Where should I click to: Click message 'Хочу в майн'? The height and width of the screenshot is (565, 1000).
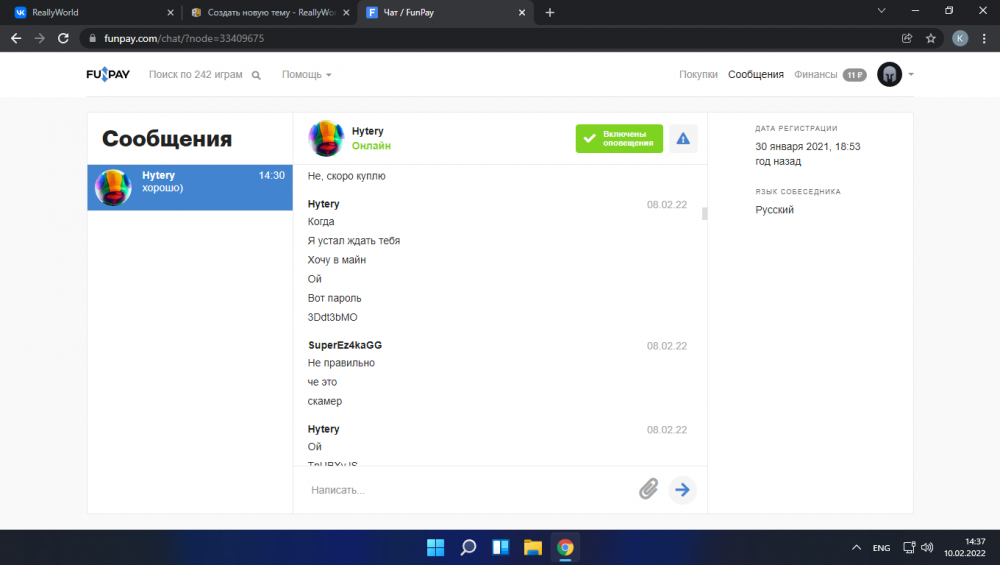click(337, 260)
